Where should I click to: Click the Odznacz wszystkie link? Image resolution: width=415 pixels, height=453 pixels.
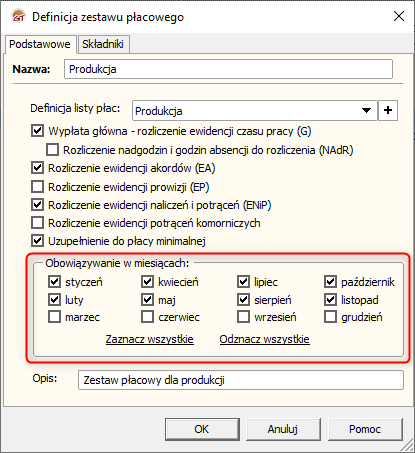point(265,339)
